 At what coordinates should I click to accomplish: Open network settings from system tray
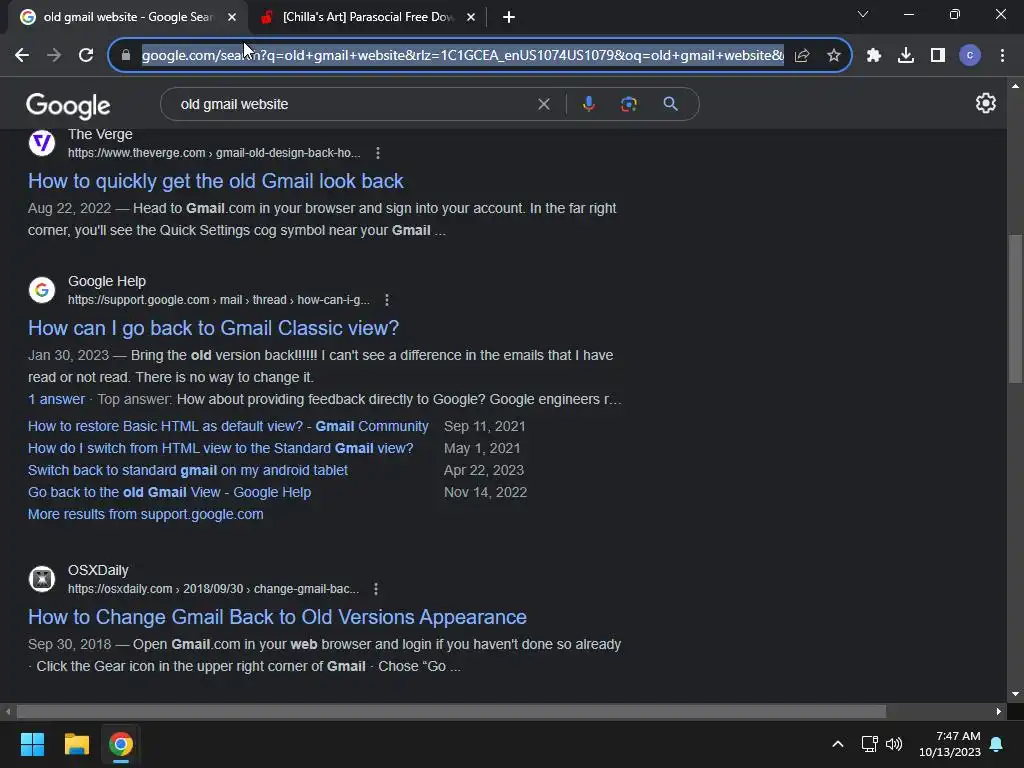pyautogui.click(x=869, y=744)
